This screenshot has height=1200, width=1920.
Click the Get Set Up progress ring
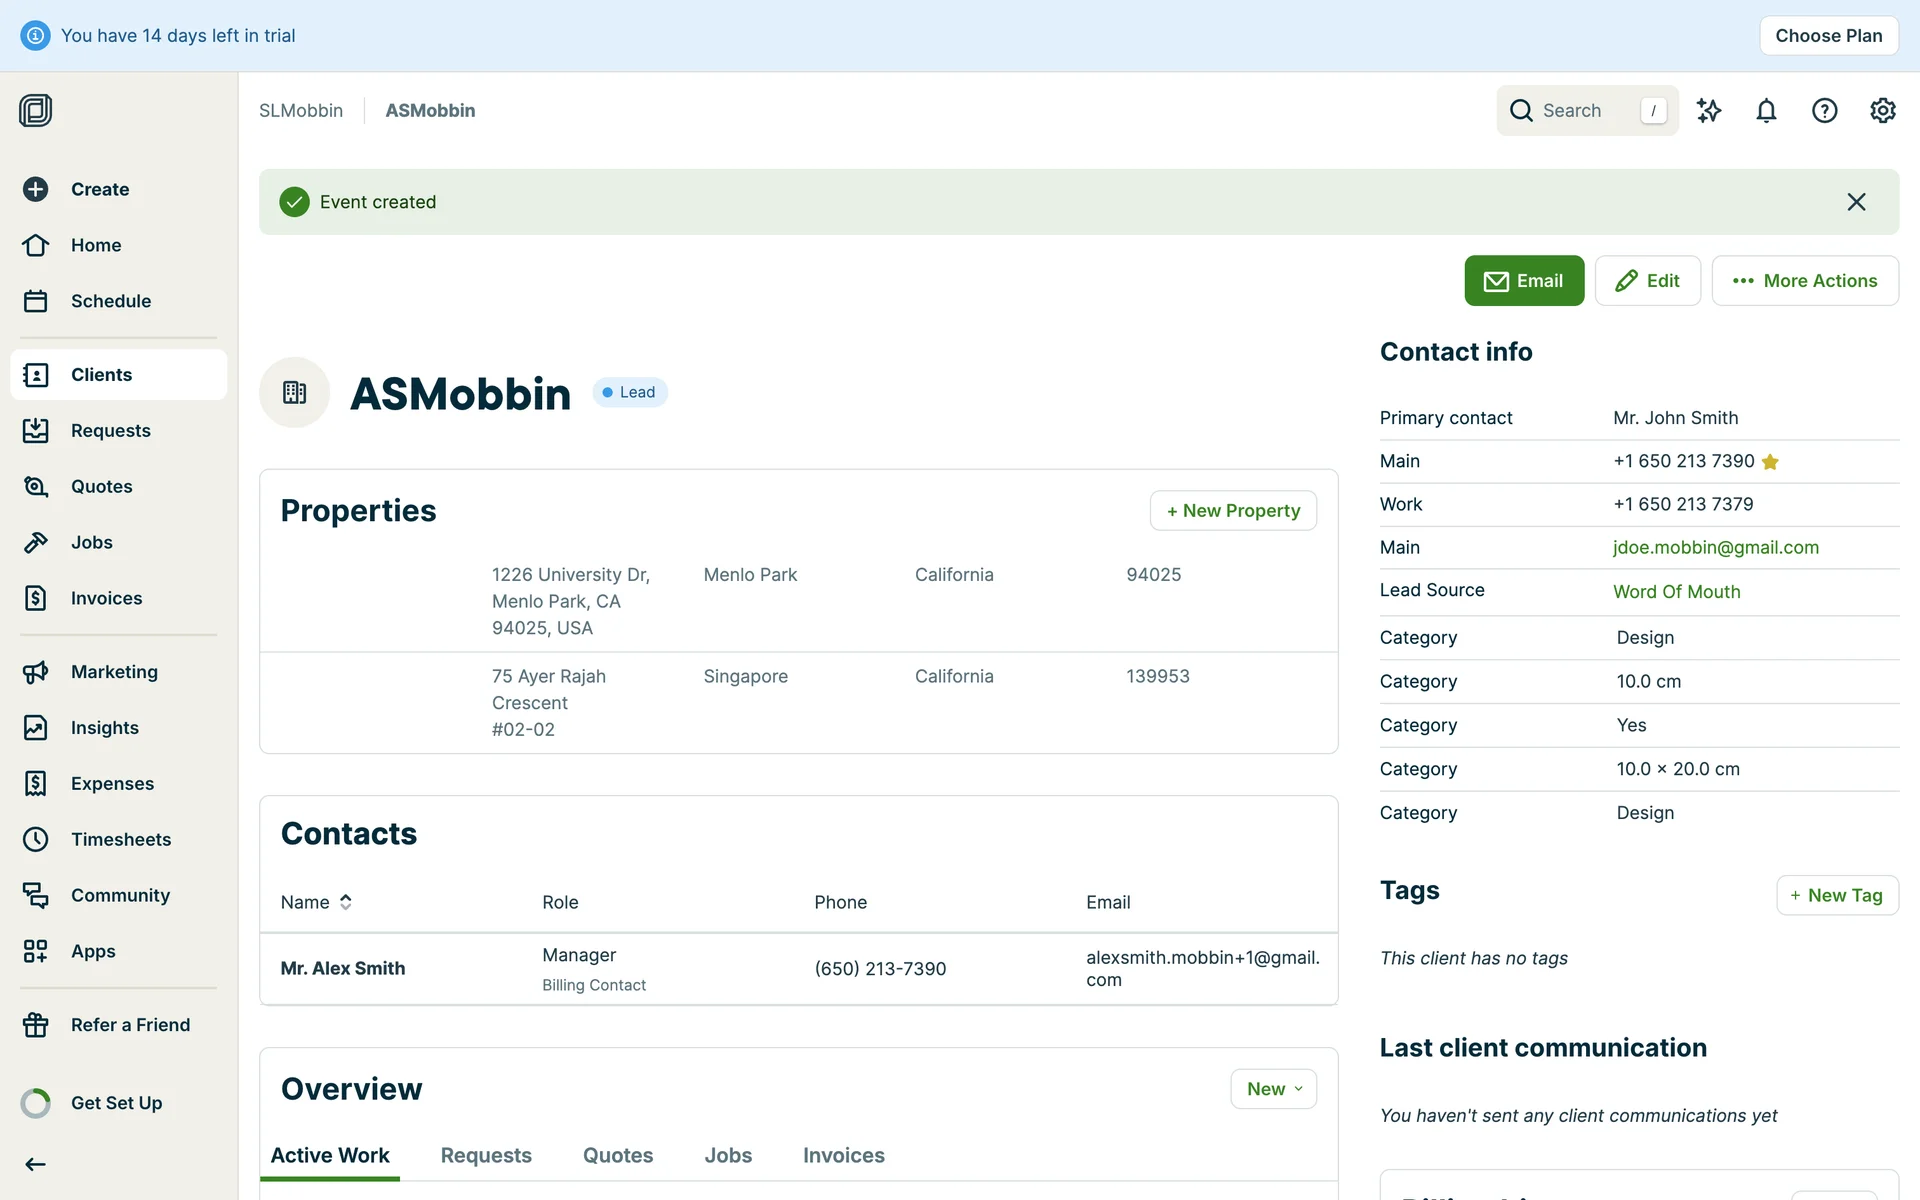tap(36, 1103)
